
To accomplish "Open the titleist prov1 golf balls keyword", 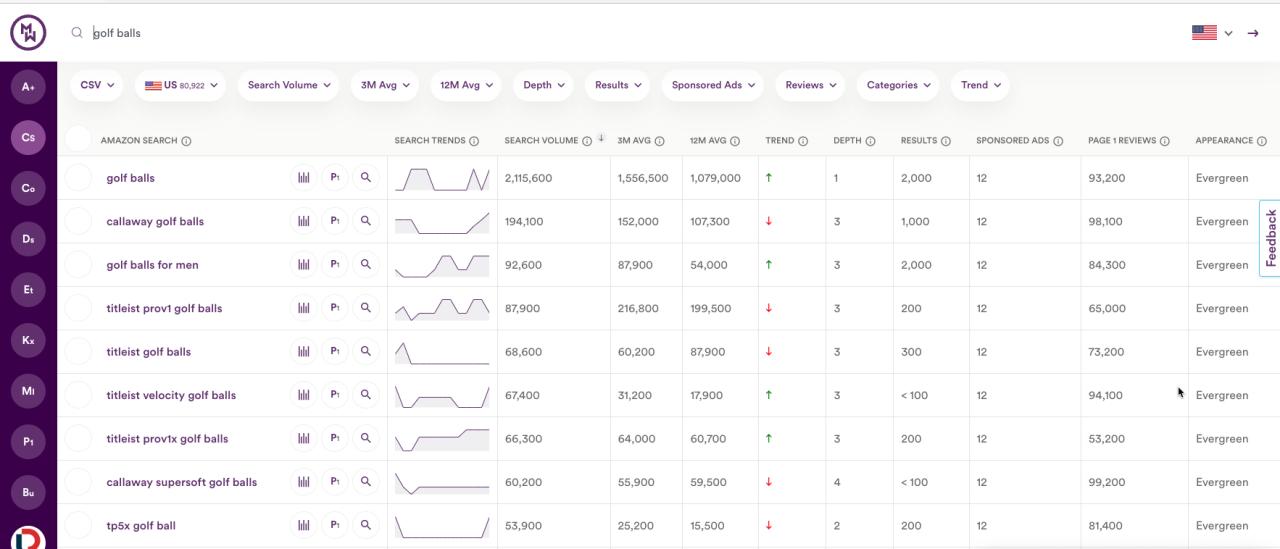I will (164, 308).
